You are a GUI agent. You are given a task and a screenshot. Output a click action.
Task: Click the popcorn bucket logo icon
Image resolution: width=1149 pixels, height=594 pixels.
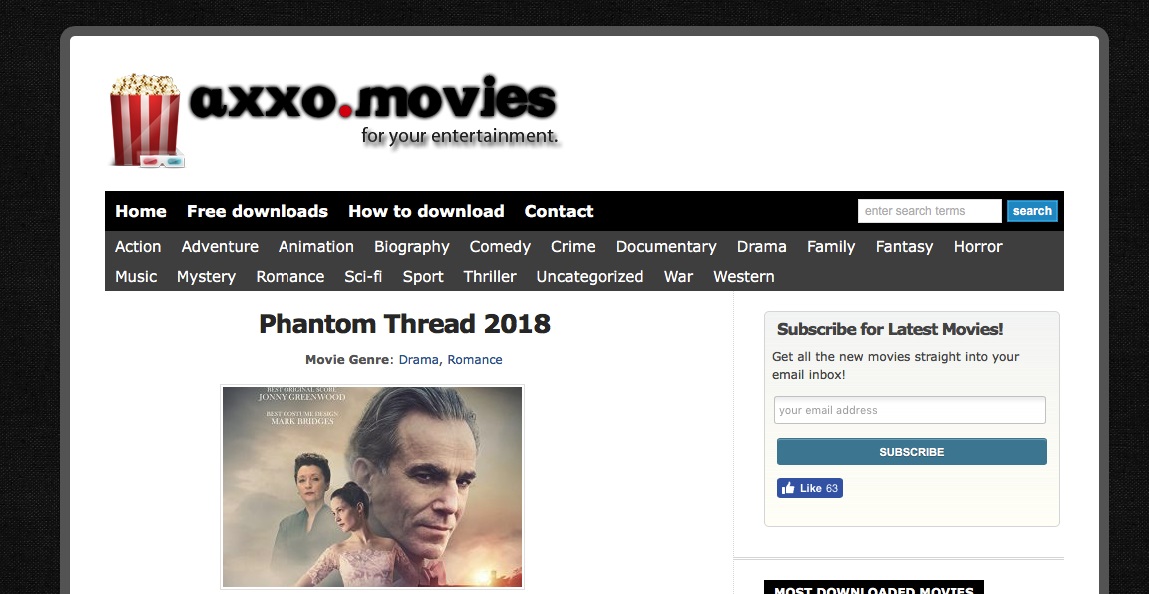pos(146,120)
